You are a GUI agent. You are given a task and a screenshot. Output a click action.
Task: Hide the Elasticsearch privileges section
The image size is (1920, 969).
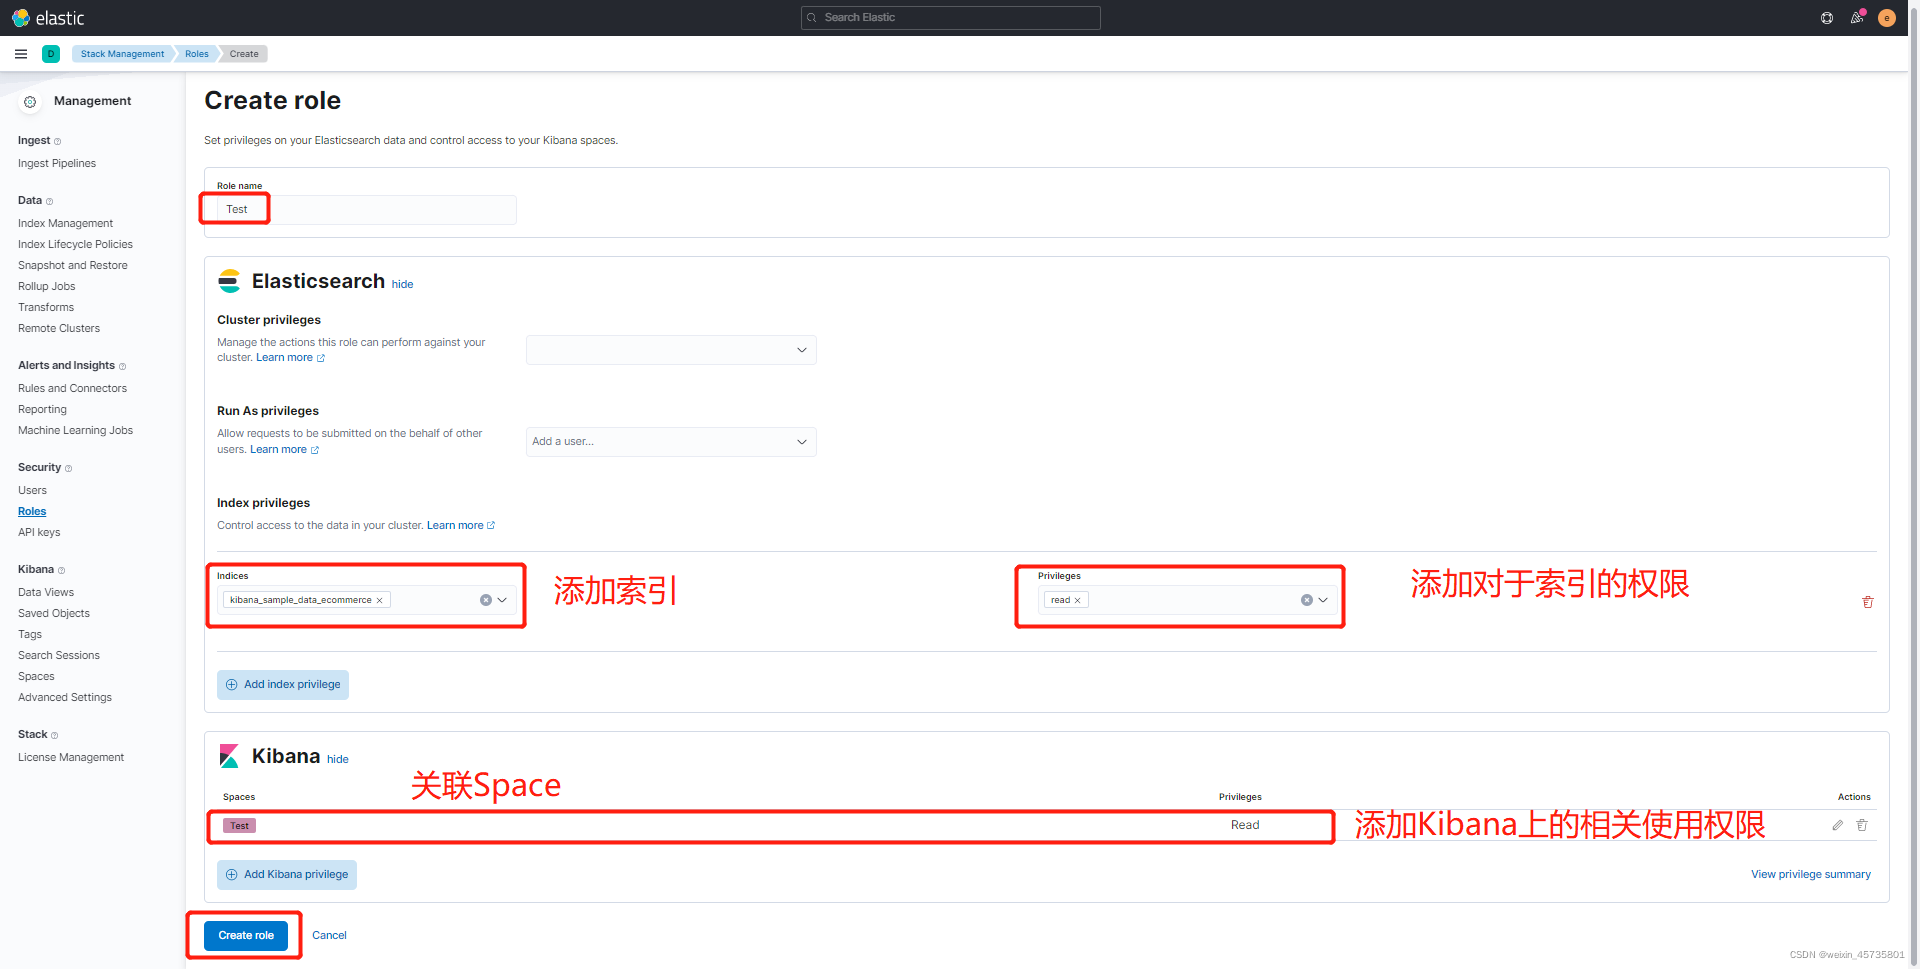(402, 284)
